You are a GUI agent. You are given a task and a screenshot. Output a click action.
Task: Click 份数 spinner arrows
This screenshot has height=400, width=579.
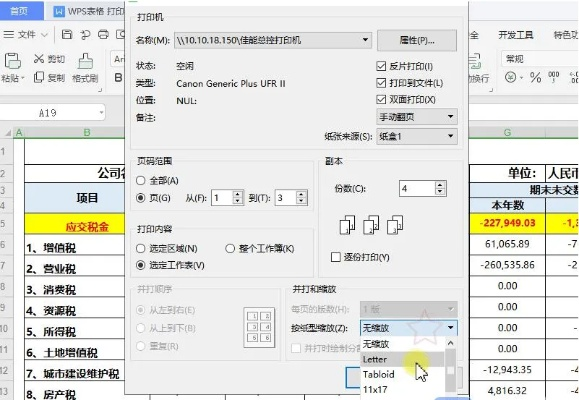[x=439, y=189]
